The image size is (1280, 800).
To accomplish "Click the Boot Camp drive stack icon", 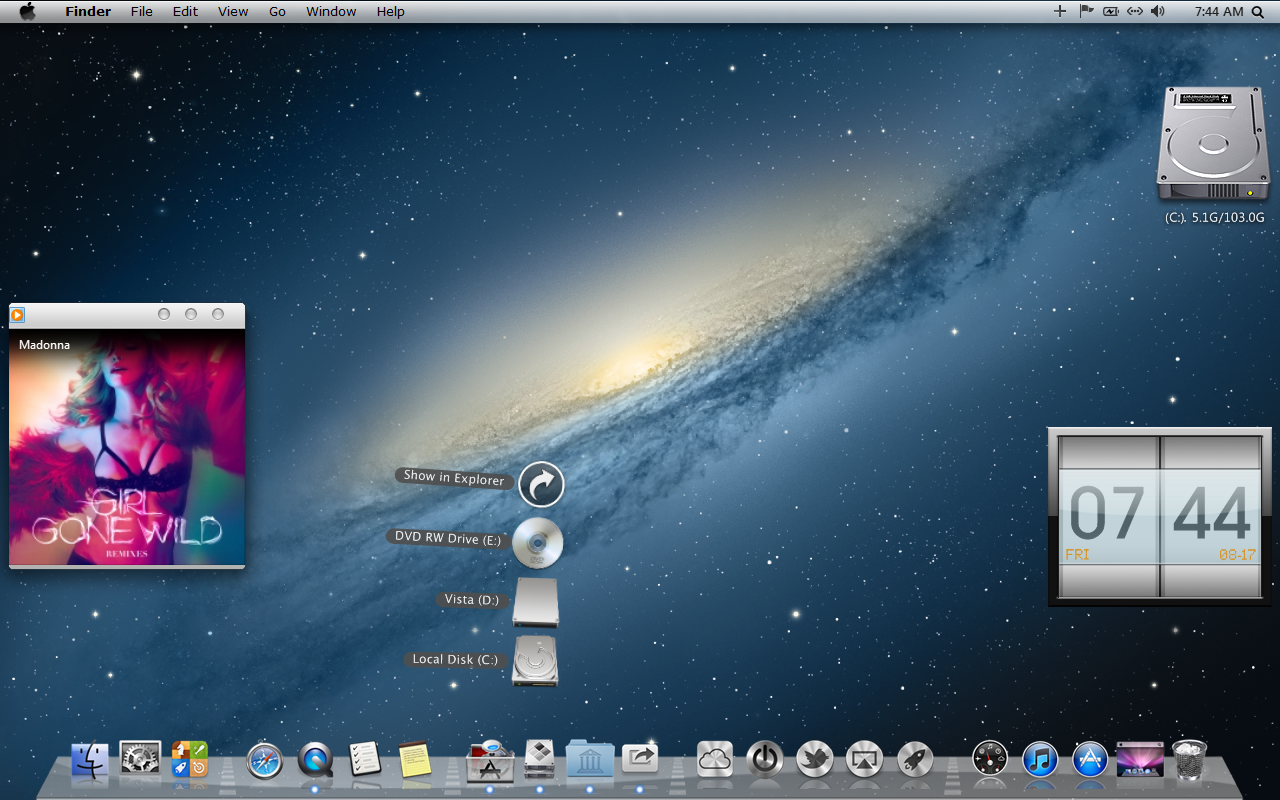I will (540, 760).
